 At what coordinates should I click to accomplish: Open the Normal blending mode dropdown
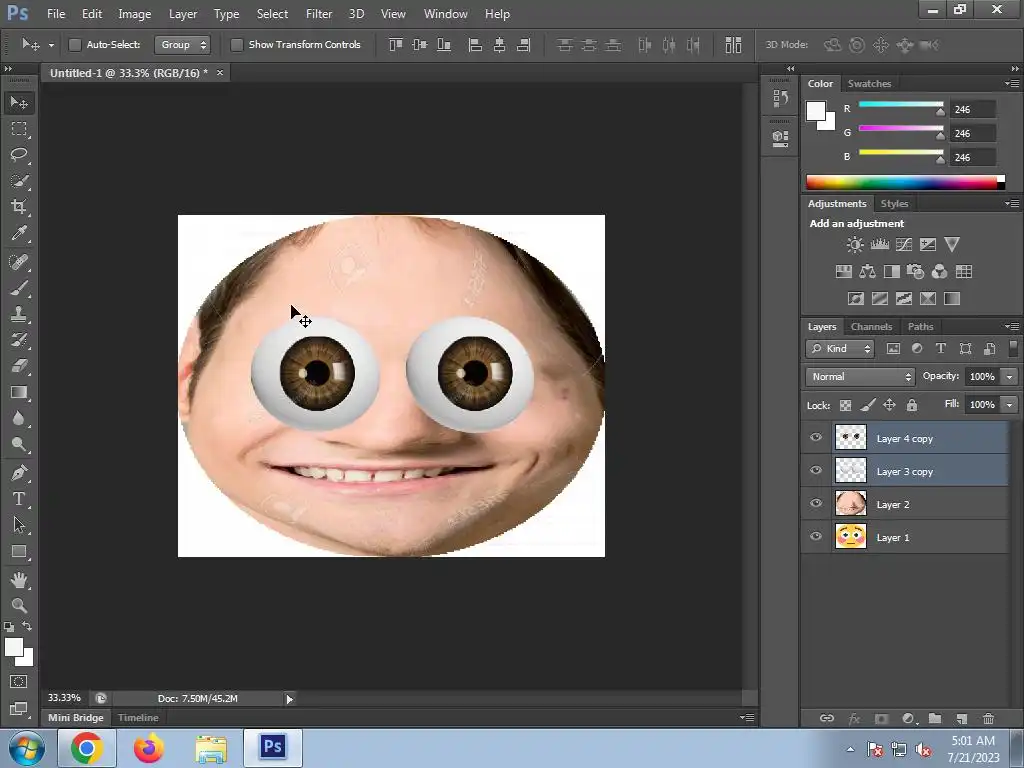tap(860, 377)
